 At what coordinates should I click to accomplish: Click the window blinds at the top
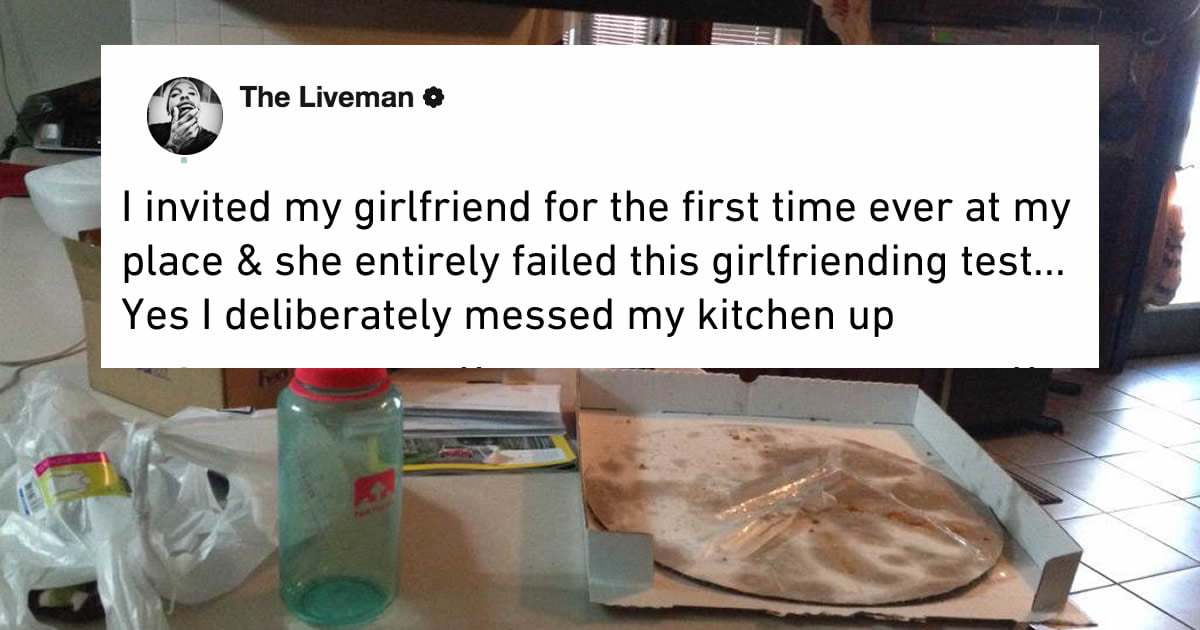(679, 29)
